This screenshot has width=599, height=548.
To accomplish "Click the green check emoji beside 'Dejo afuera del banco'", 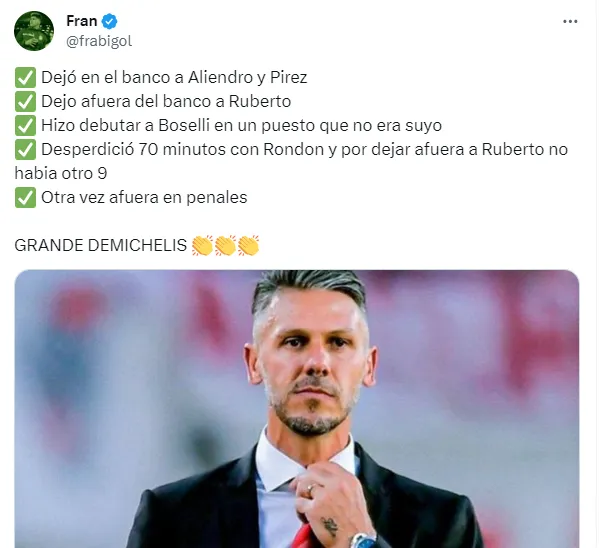I will pos(25,102).
